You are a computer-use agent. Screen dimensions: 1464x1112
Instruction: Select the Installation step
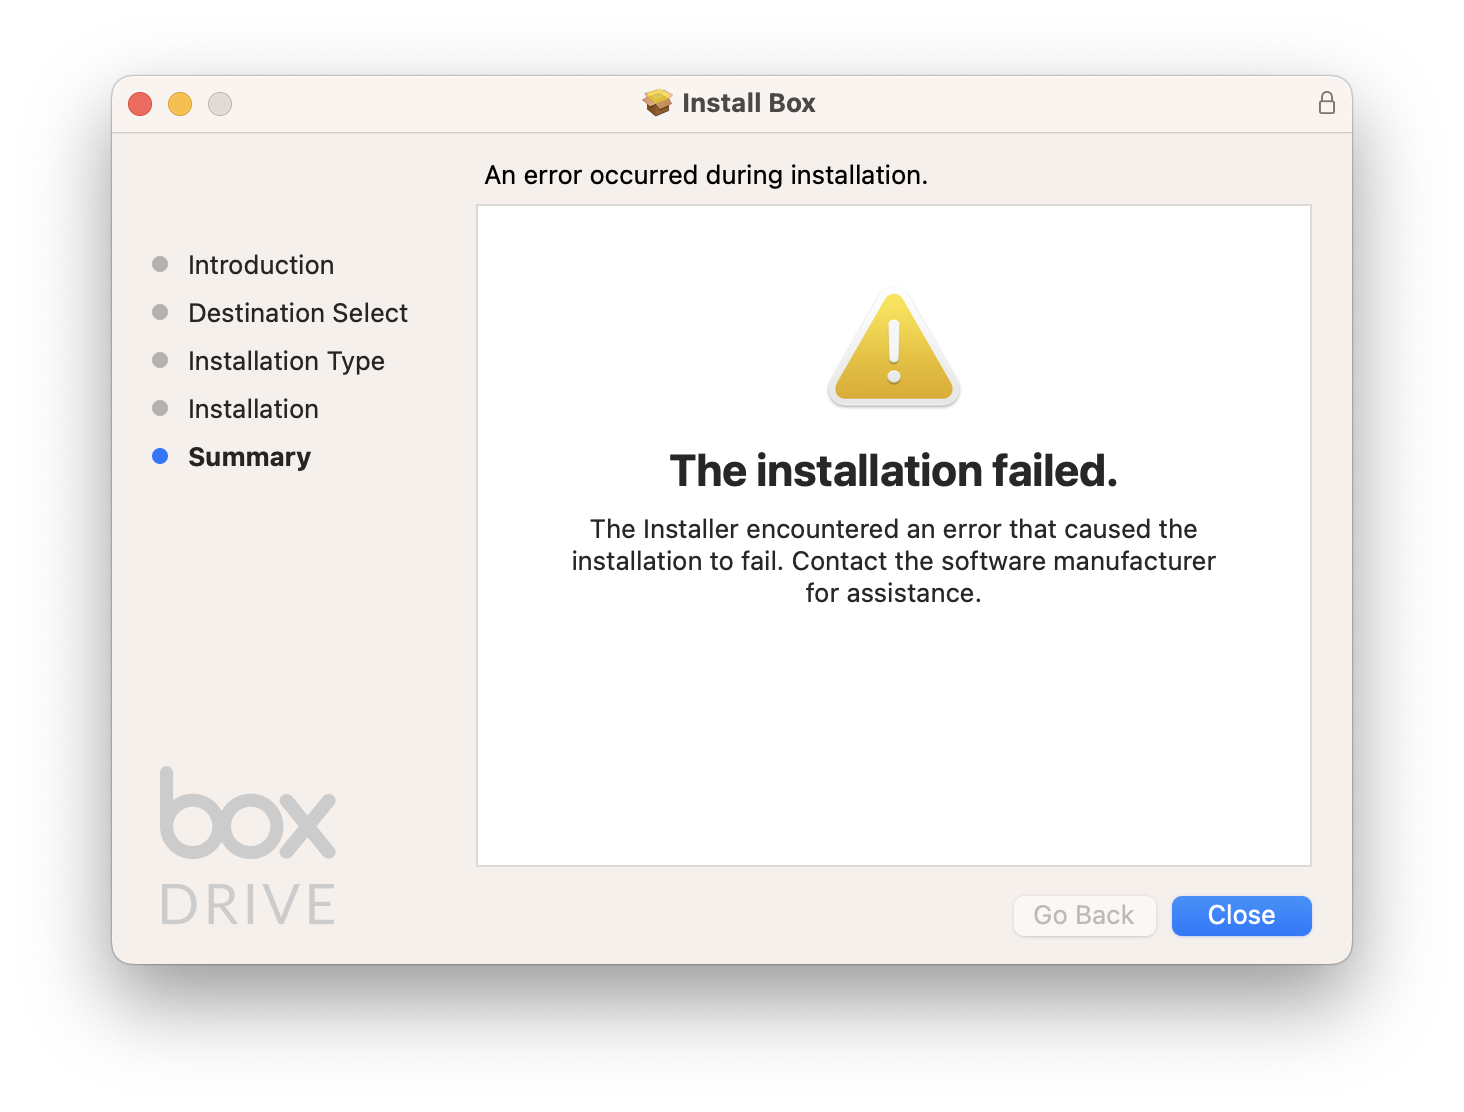253,409
